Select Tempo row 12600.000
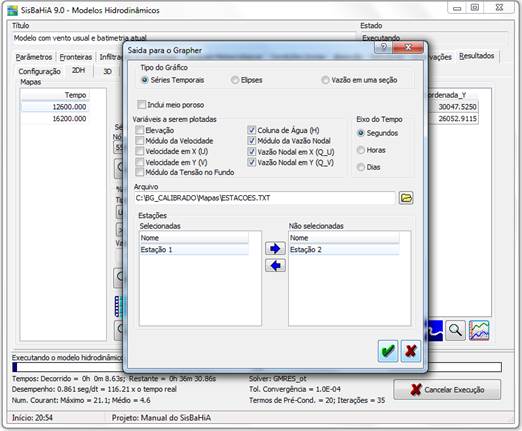The image size is (522, 431). coord(55,107)
